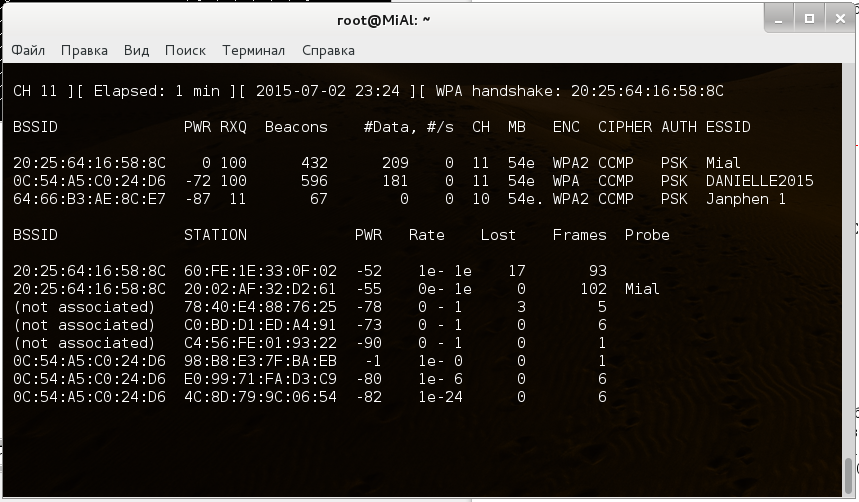Viewport: 859px width, 502px height.
Task: Click the AUTH column header
Action: coord(679,127)
